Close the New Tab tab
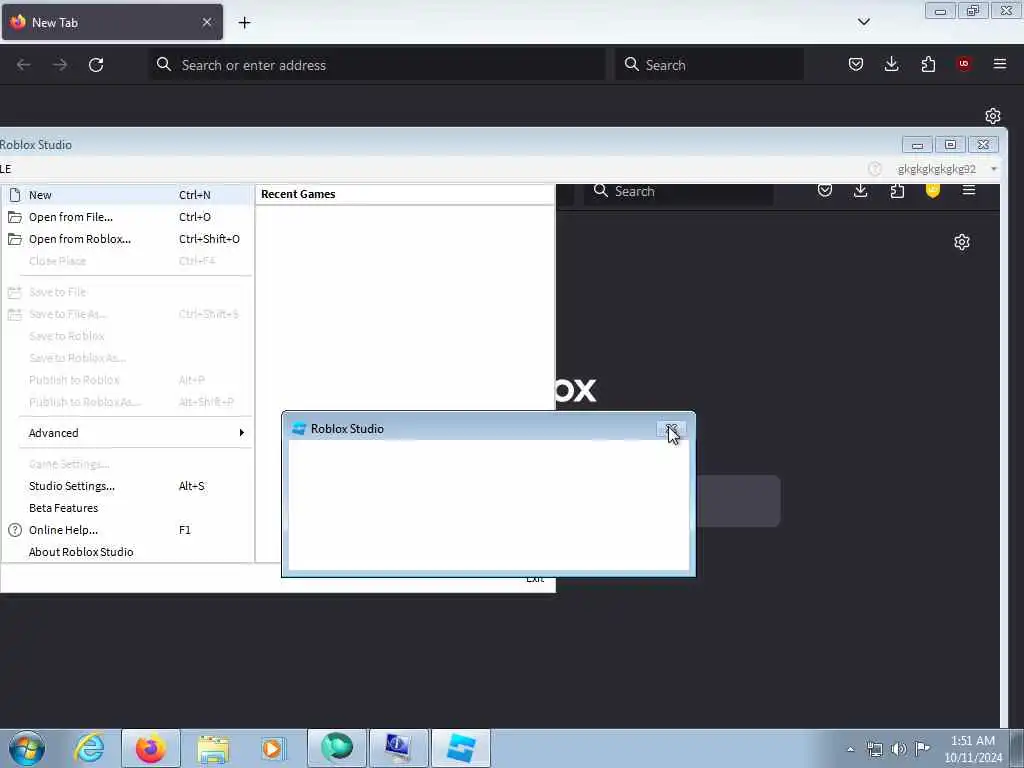The height and width of the screenshot is (768, 1024). pyautogui.click(x=207, y=22)
